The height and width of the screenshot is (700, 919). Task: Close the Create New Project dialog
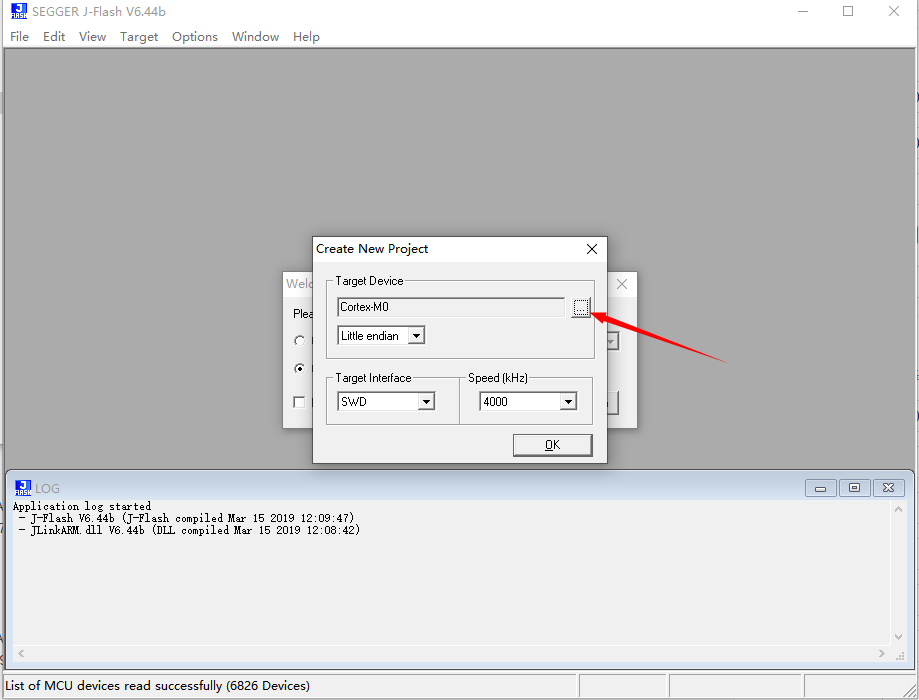[592, 249]
